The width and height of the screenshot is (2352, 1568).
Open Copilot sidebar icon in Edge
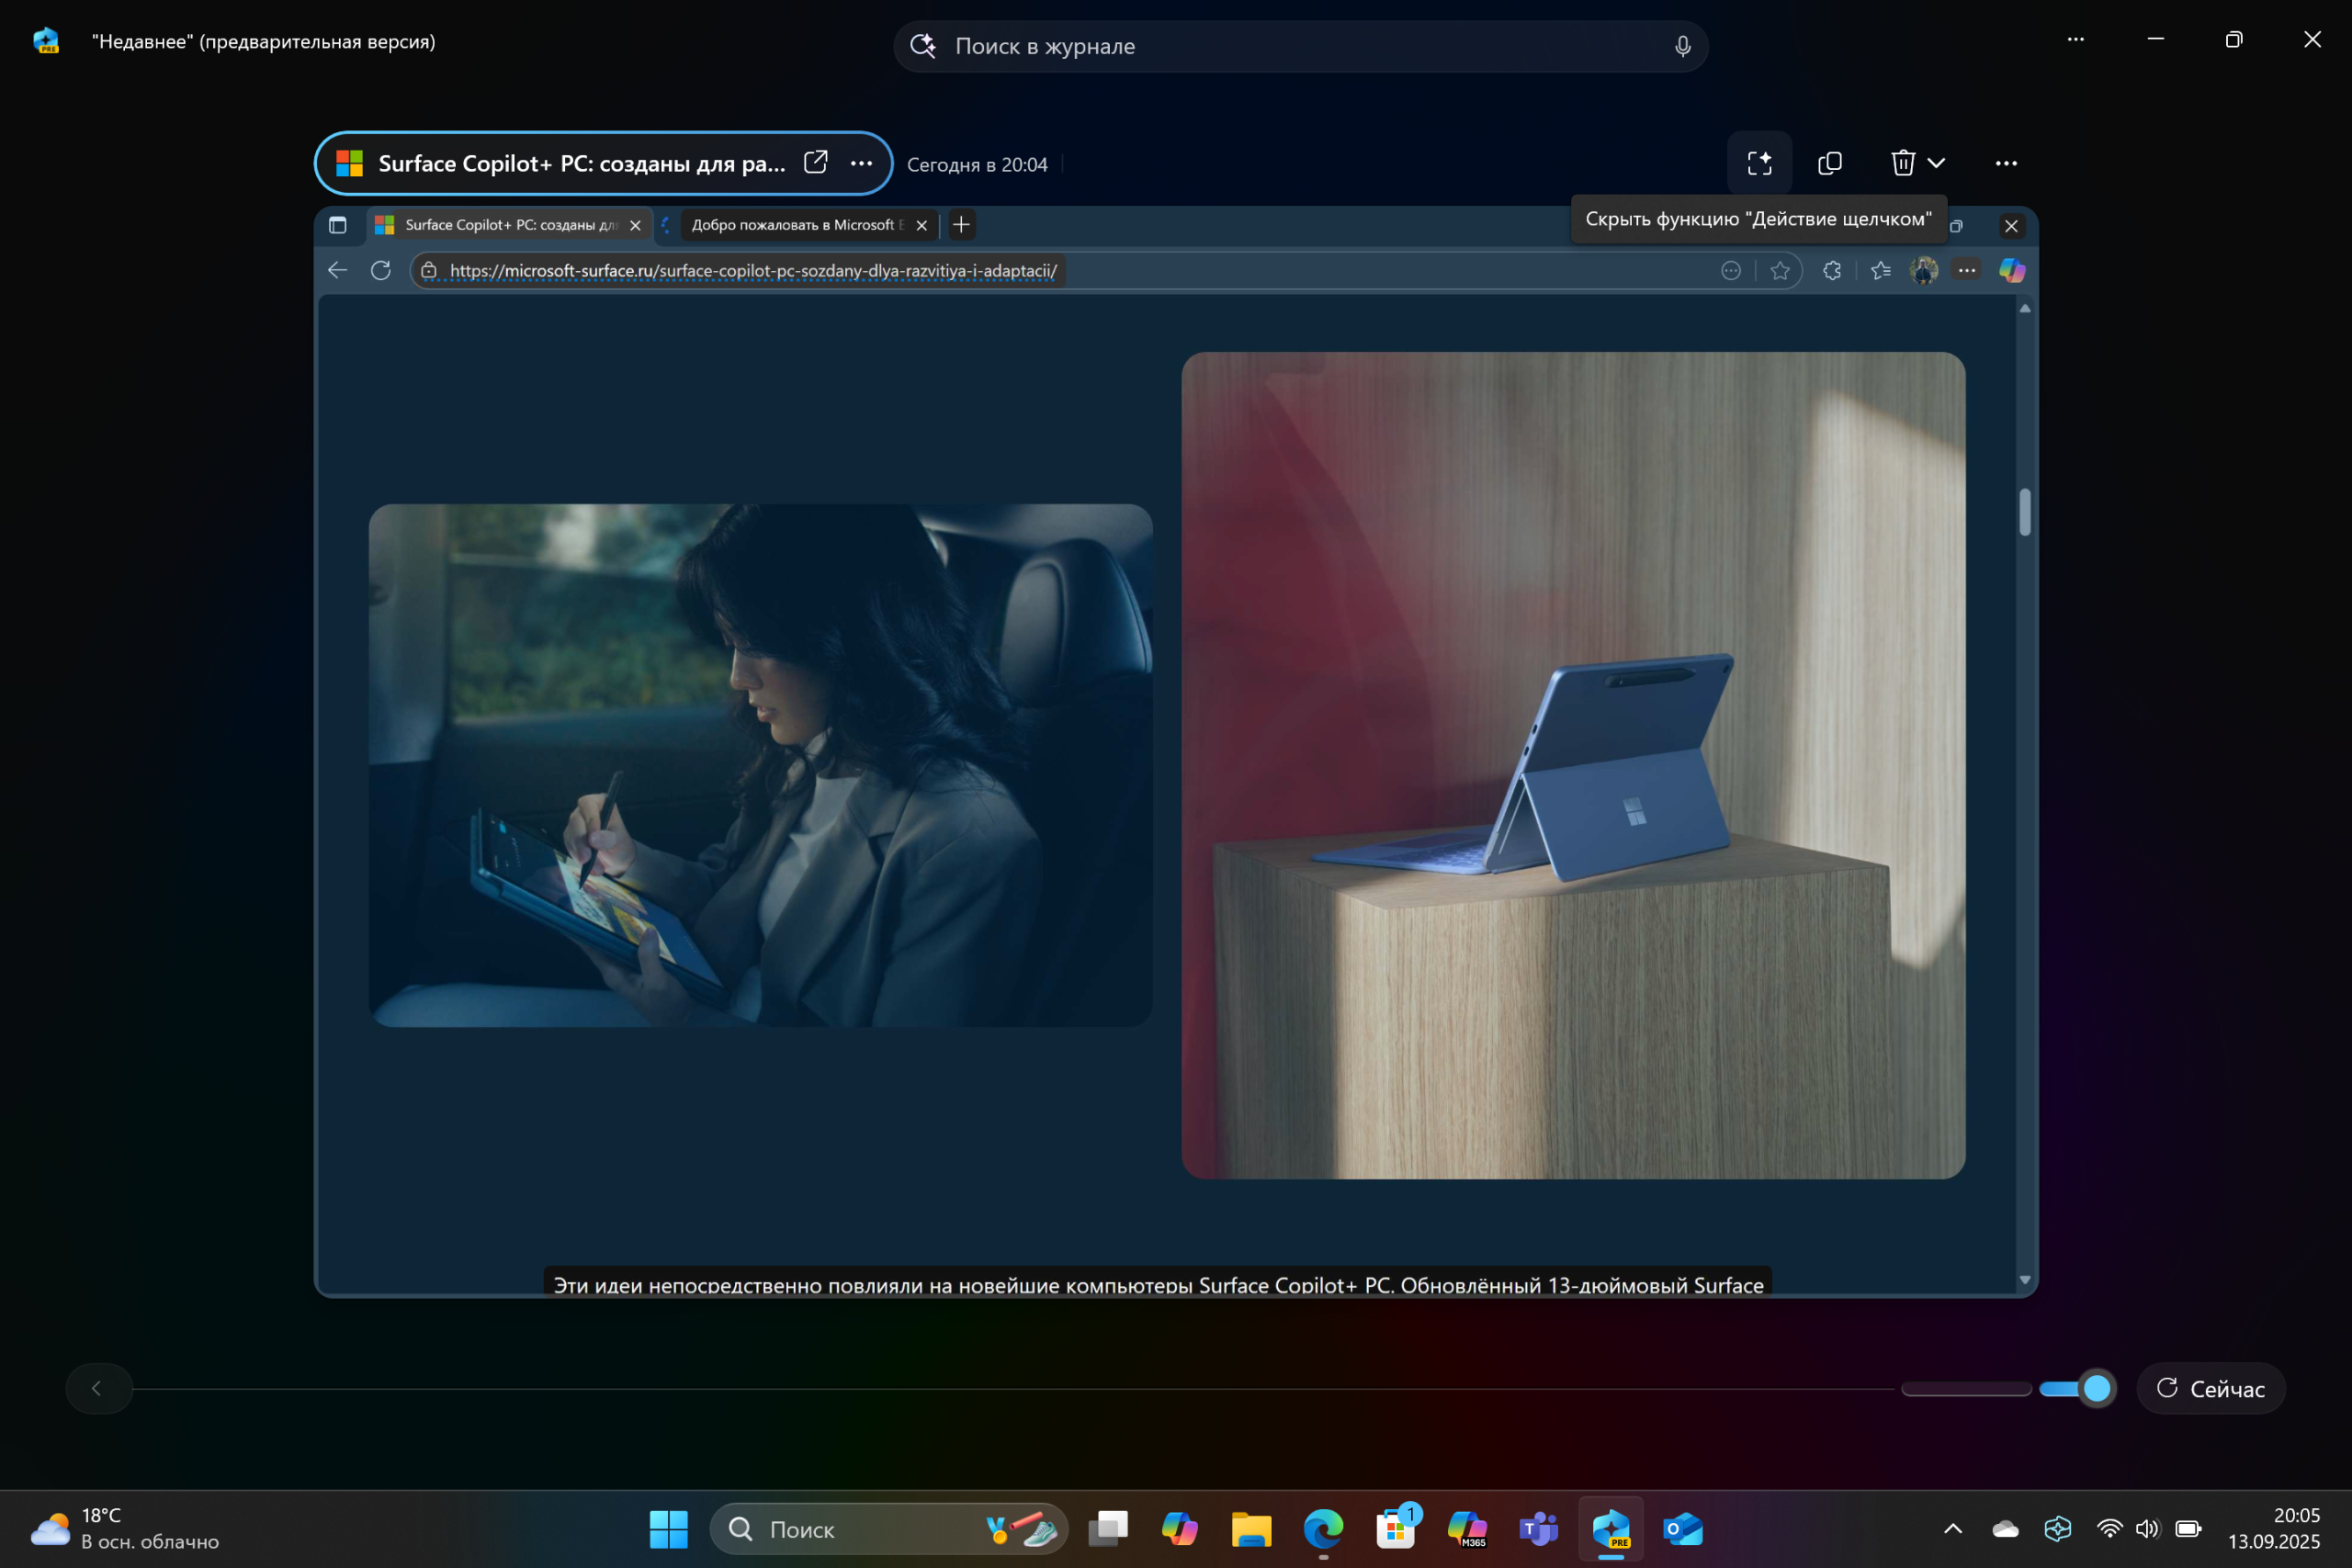tap(2012, 271)
